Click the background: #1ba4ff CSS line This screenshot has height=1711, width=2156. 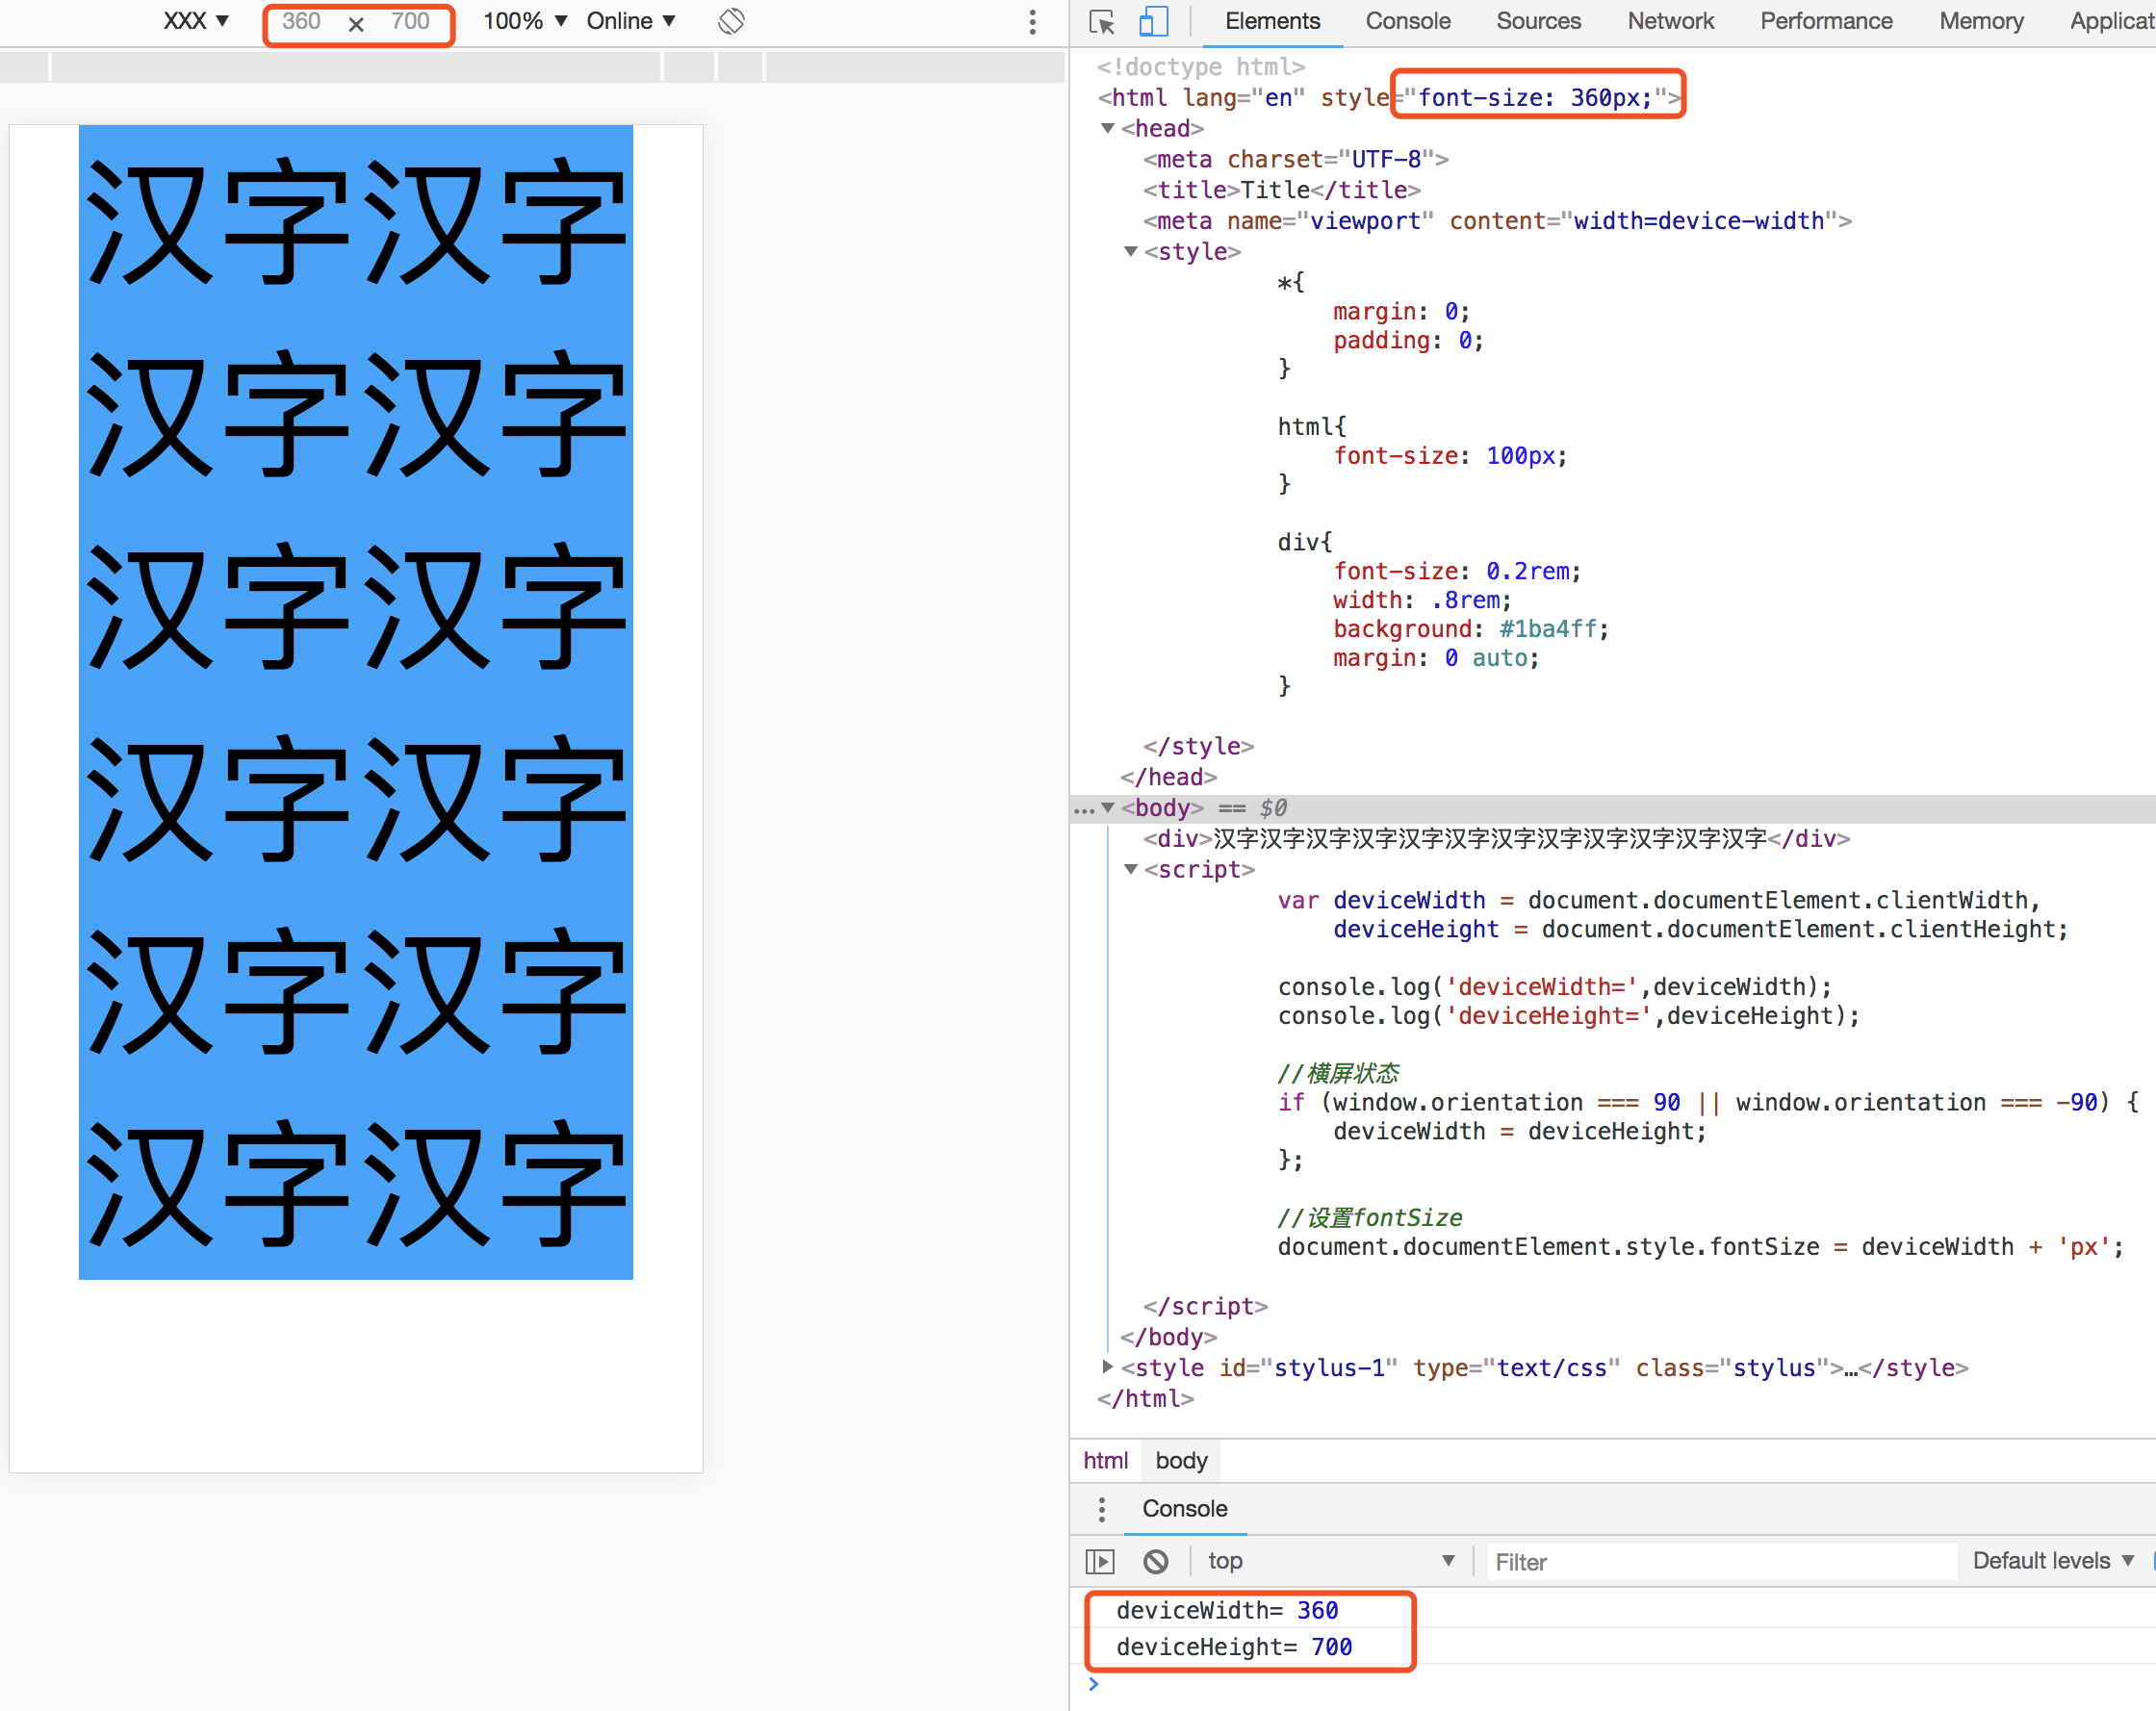pos(1470,629)
